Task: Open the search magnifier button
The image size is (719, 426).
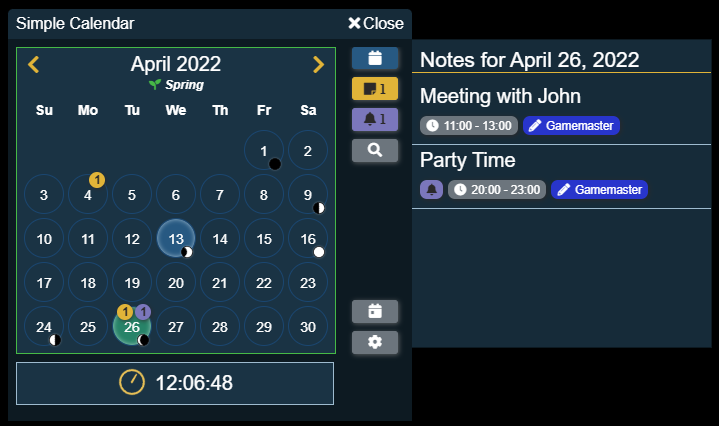Action: [x=375, y=150]
